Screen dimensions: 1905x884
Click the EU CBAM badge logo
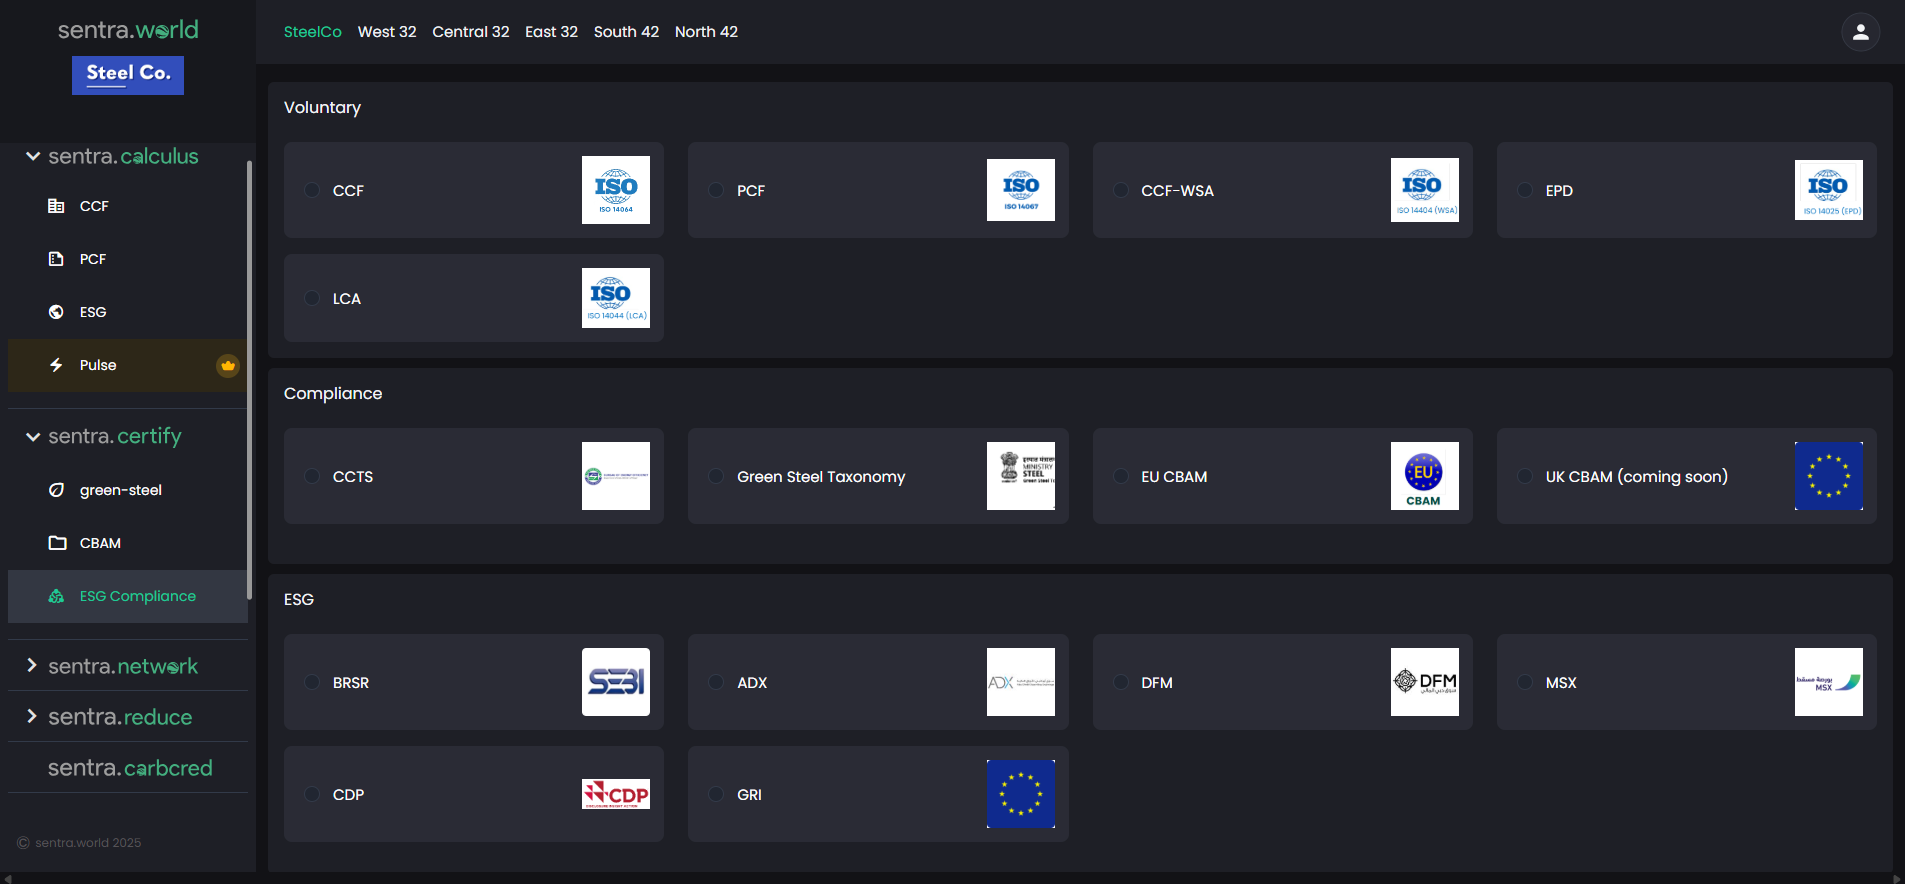click(1424, 476)
